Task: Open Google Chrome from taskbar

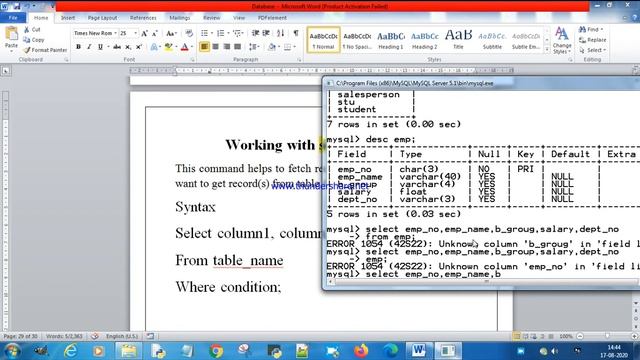Action: [216, 351]
